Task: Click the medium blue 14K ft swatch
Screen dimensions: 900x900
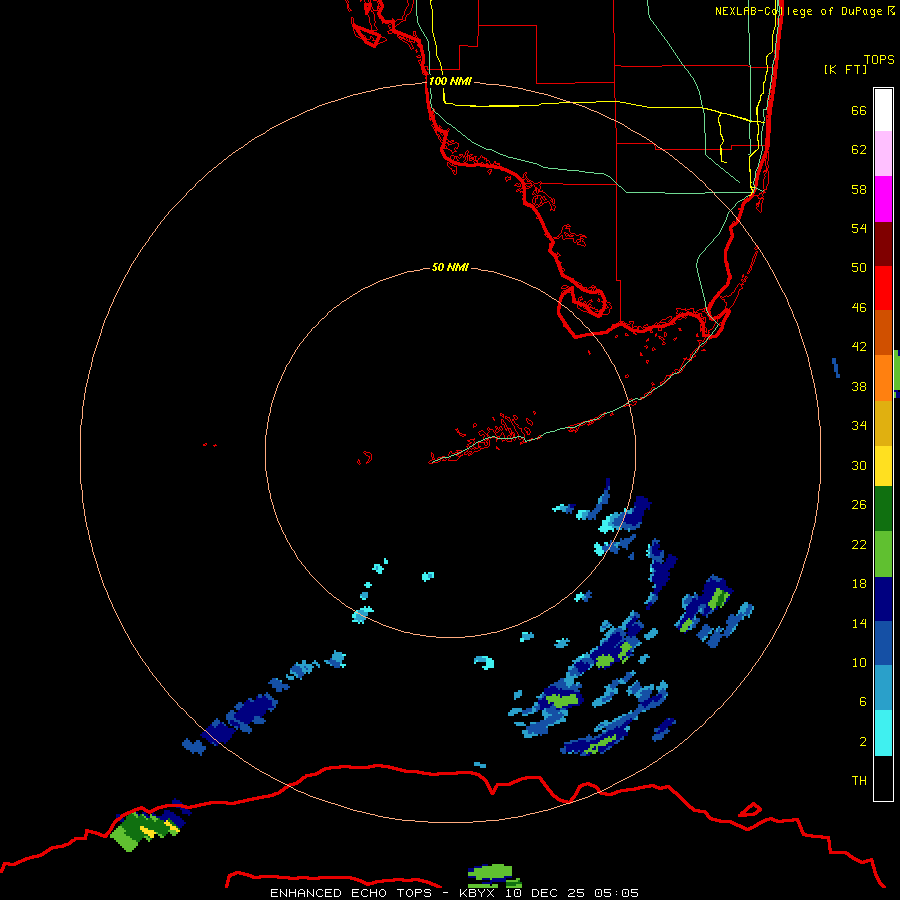Action: click(883, 643)
